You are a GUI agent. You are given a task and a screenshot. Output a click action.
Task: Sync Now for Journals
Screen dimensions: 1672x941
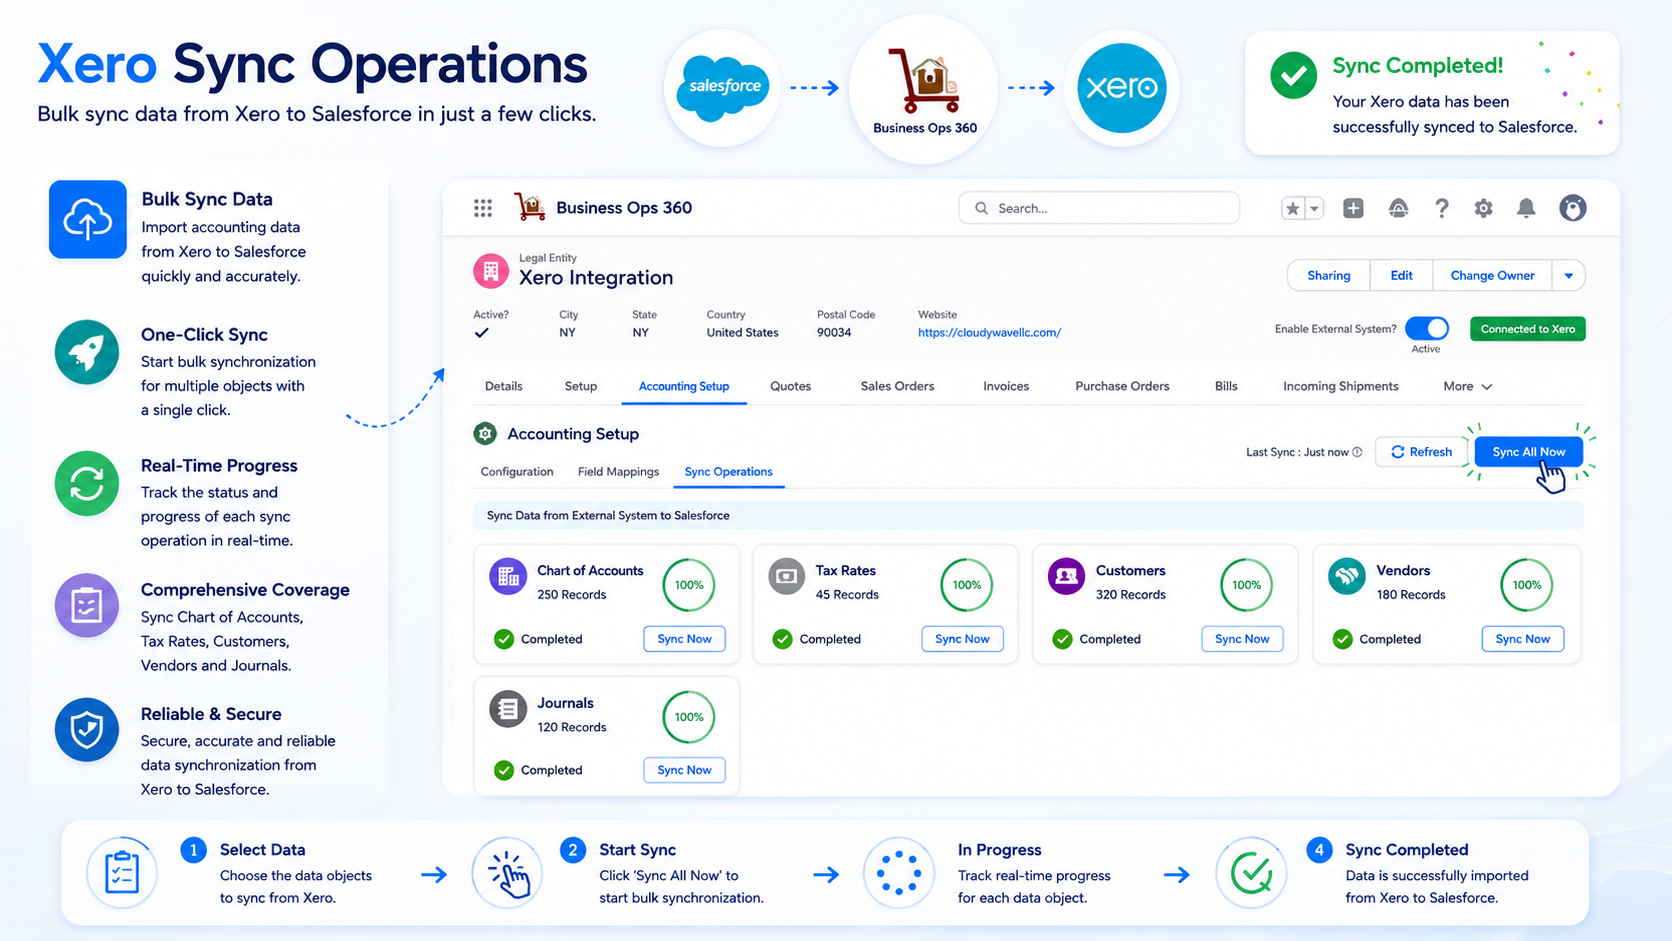[684, 770]
